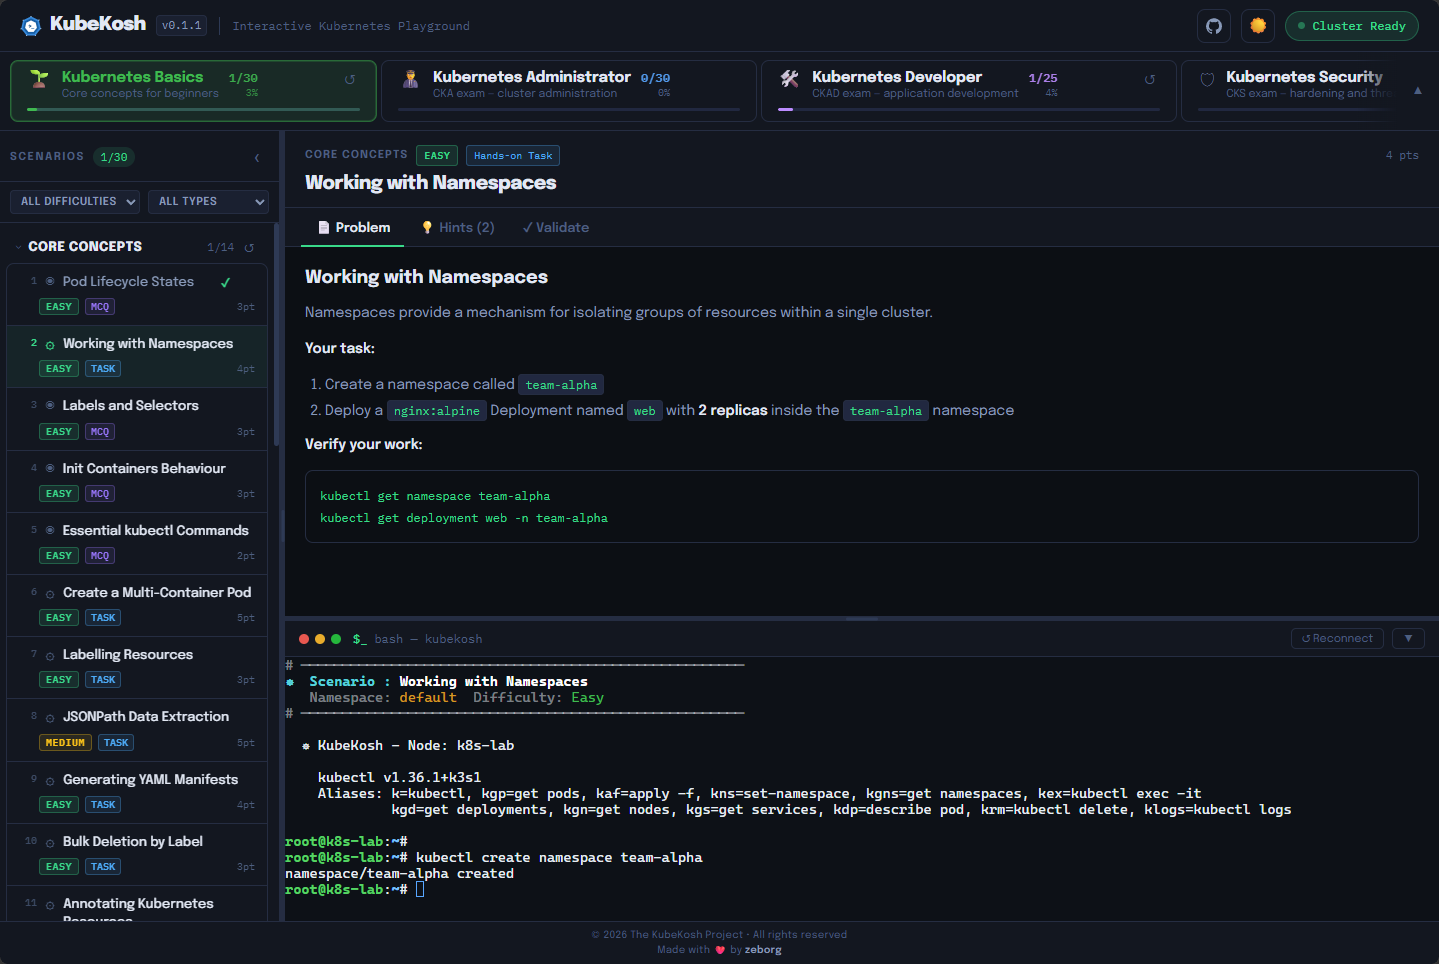Select the Kubernetes Developer track card
The image size is (1439, 964).
click(x=969, y=91)
